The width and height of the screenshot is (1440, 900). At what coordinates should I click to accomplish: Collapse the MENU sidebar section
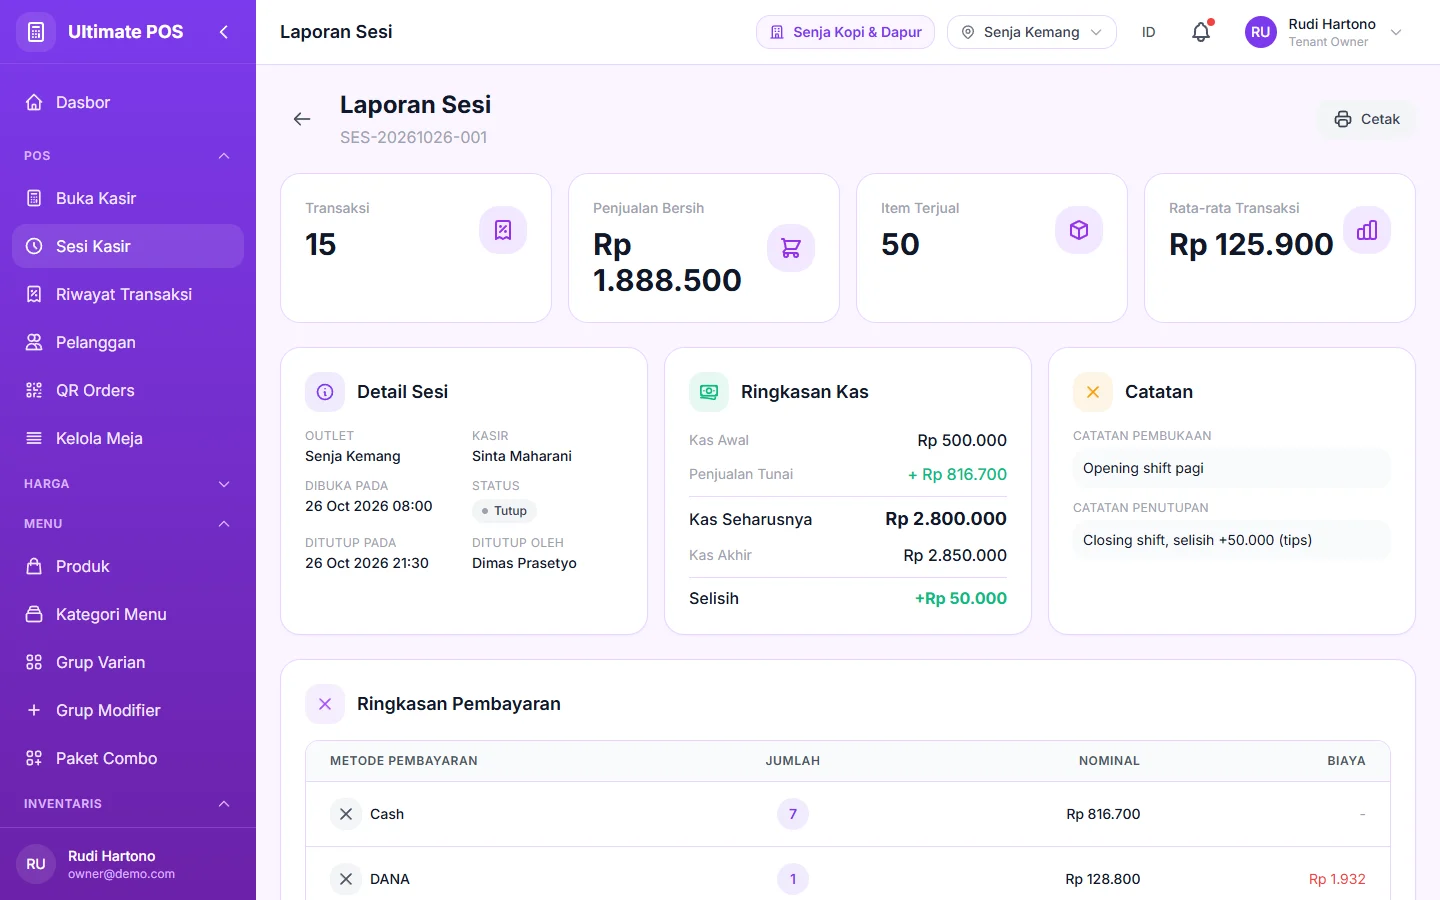click(128, 524)
